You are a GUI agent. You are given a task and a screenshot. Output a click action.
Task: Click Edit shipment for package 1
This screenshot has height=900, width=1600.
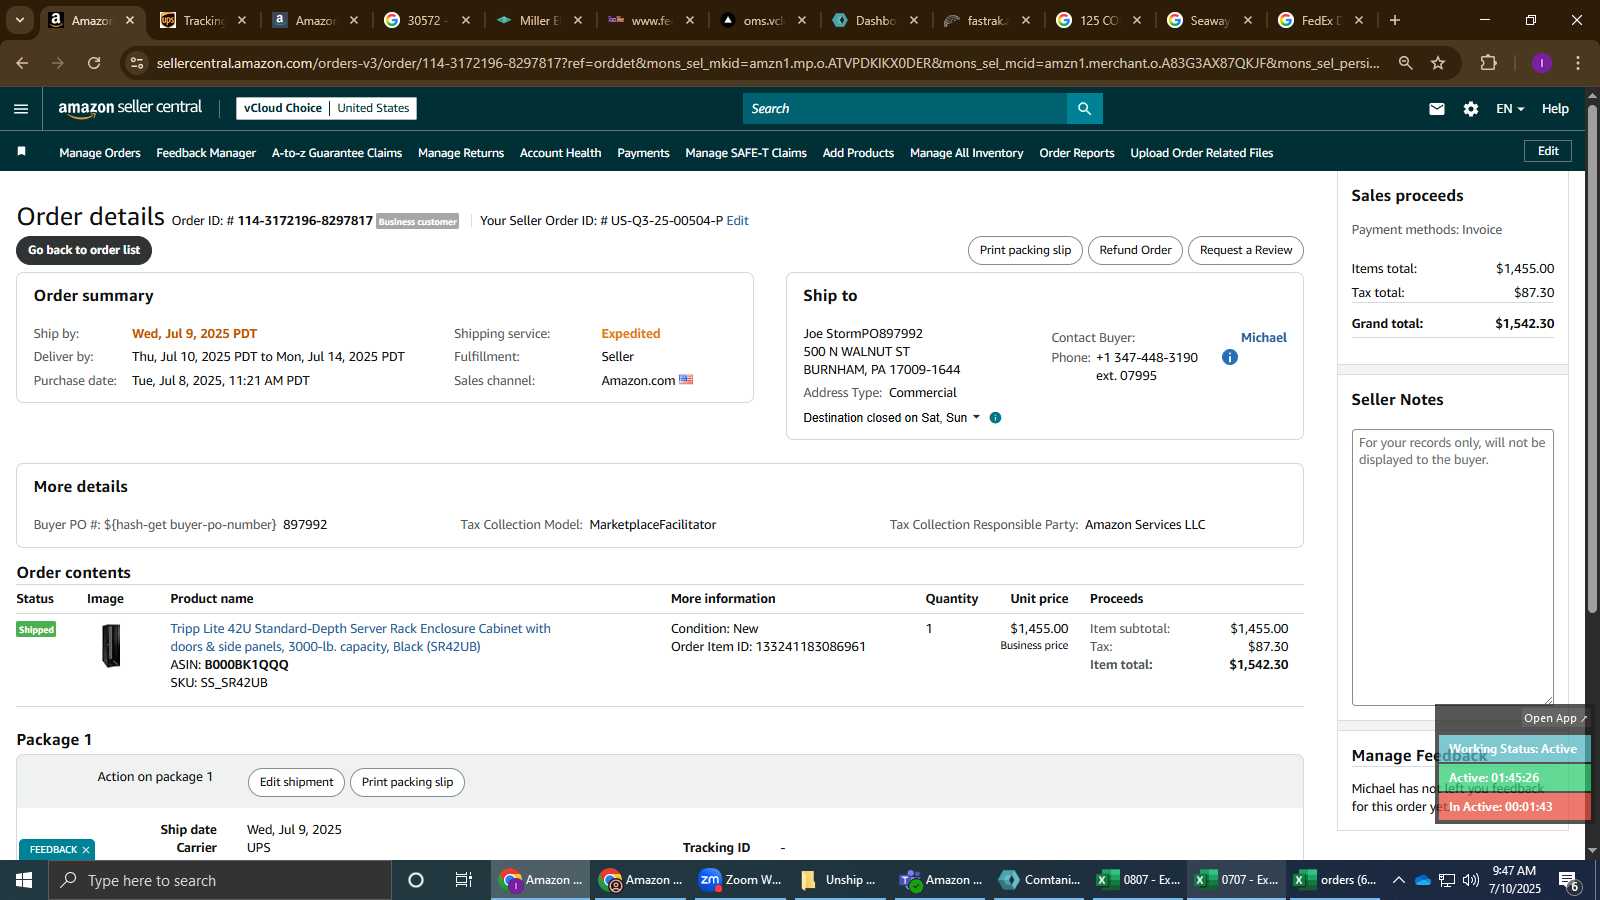[296, 782]
